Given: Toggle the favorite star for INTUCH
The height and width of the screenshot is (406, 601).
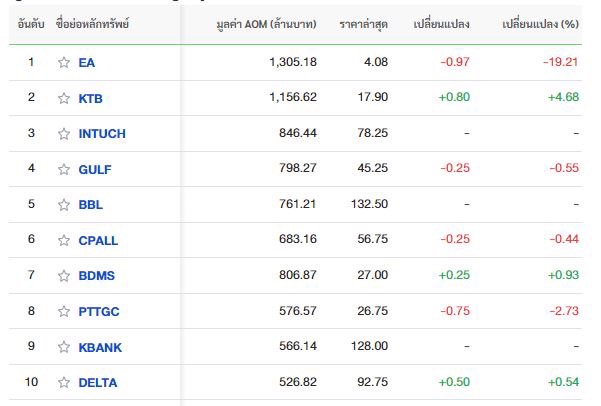Looking at the screenshot, I should point(64,133).
